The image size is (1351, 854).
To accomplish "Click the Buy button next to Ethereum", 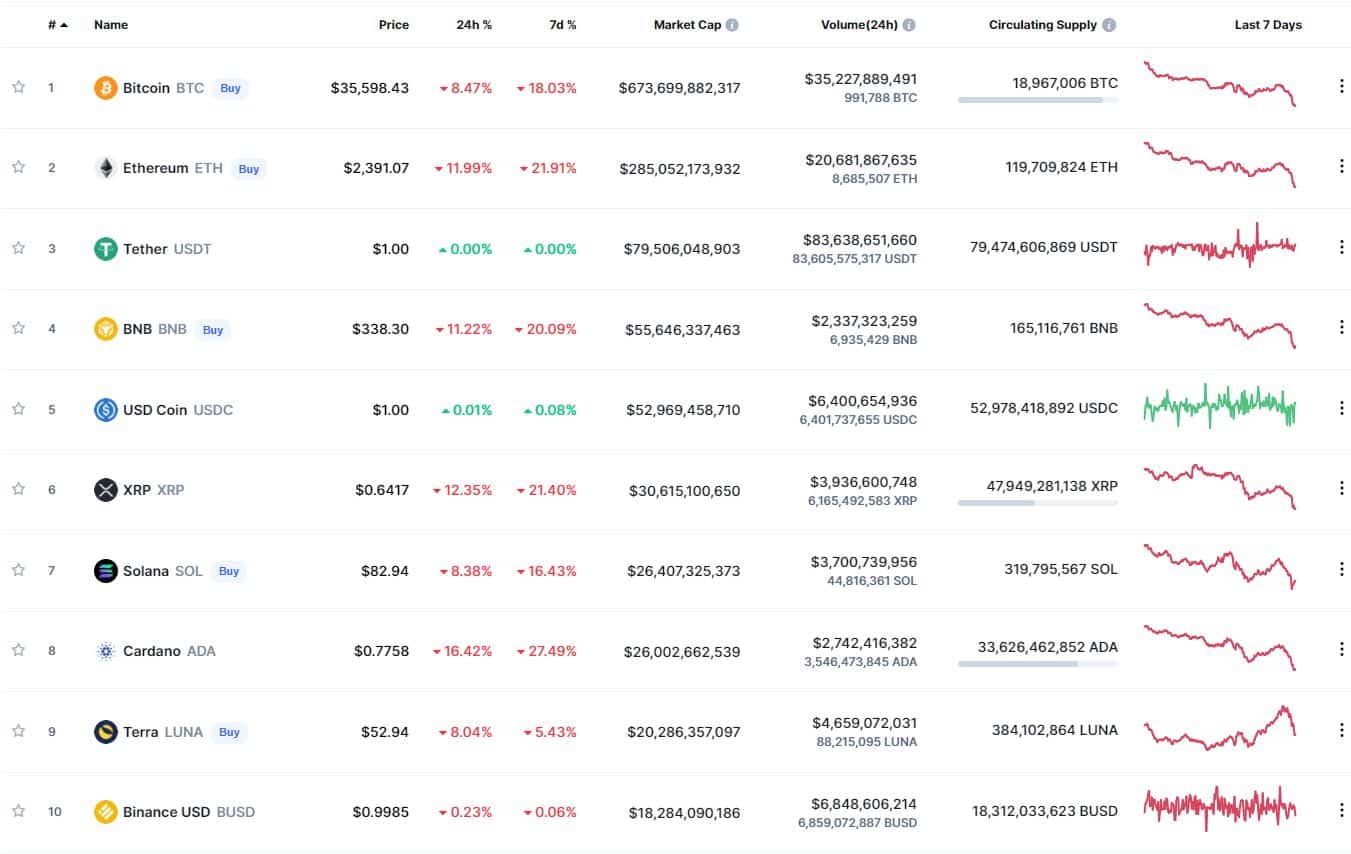I will [x=249, y=169].
